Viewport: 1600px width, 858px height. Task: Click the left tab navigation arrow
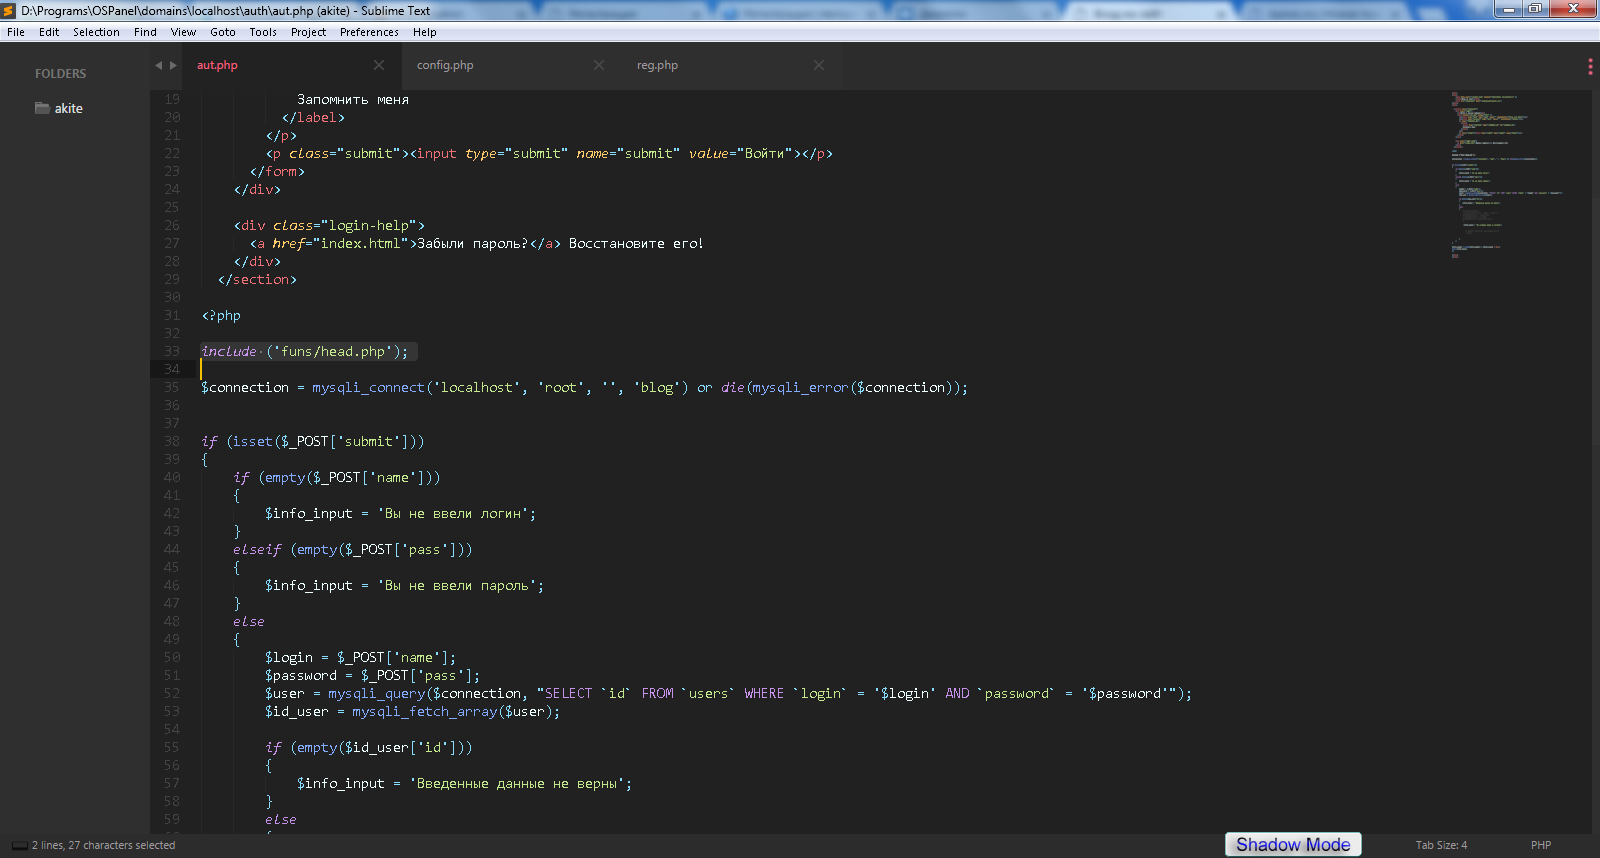pyautogui.click(x=158, y=65)
